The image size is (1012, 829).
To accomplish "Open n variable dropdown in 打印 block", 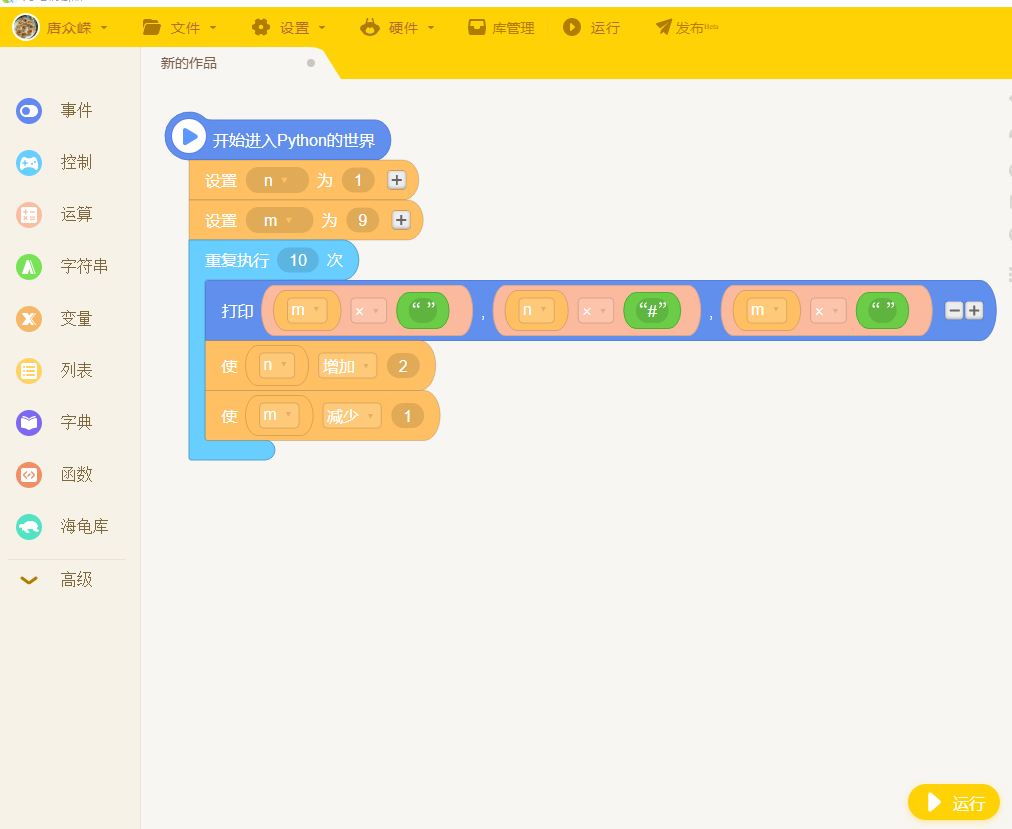I will click(x=535, y=311).
